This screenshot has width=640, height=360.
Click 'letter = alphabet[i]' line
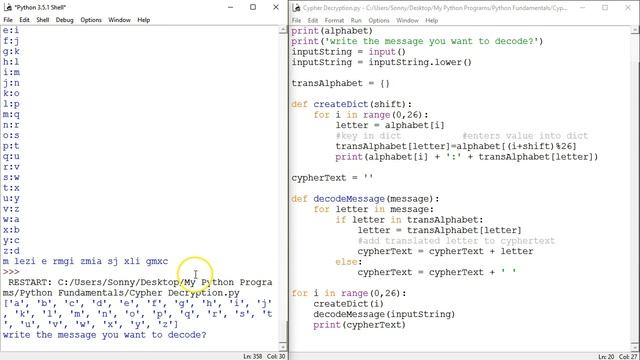[x=390, y=125]
